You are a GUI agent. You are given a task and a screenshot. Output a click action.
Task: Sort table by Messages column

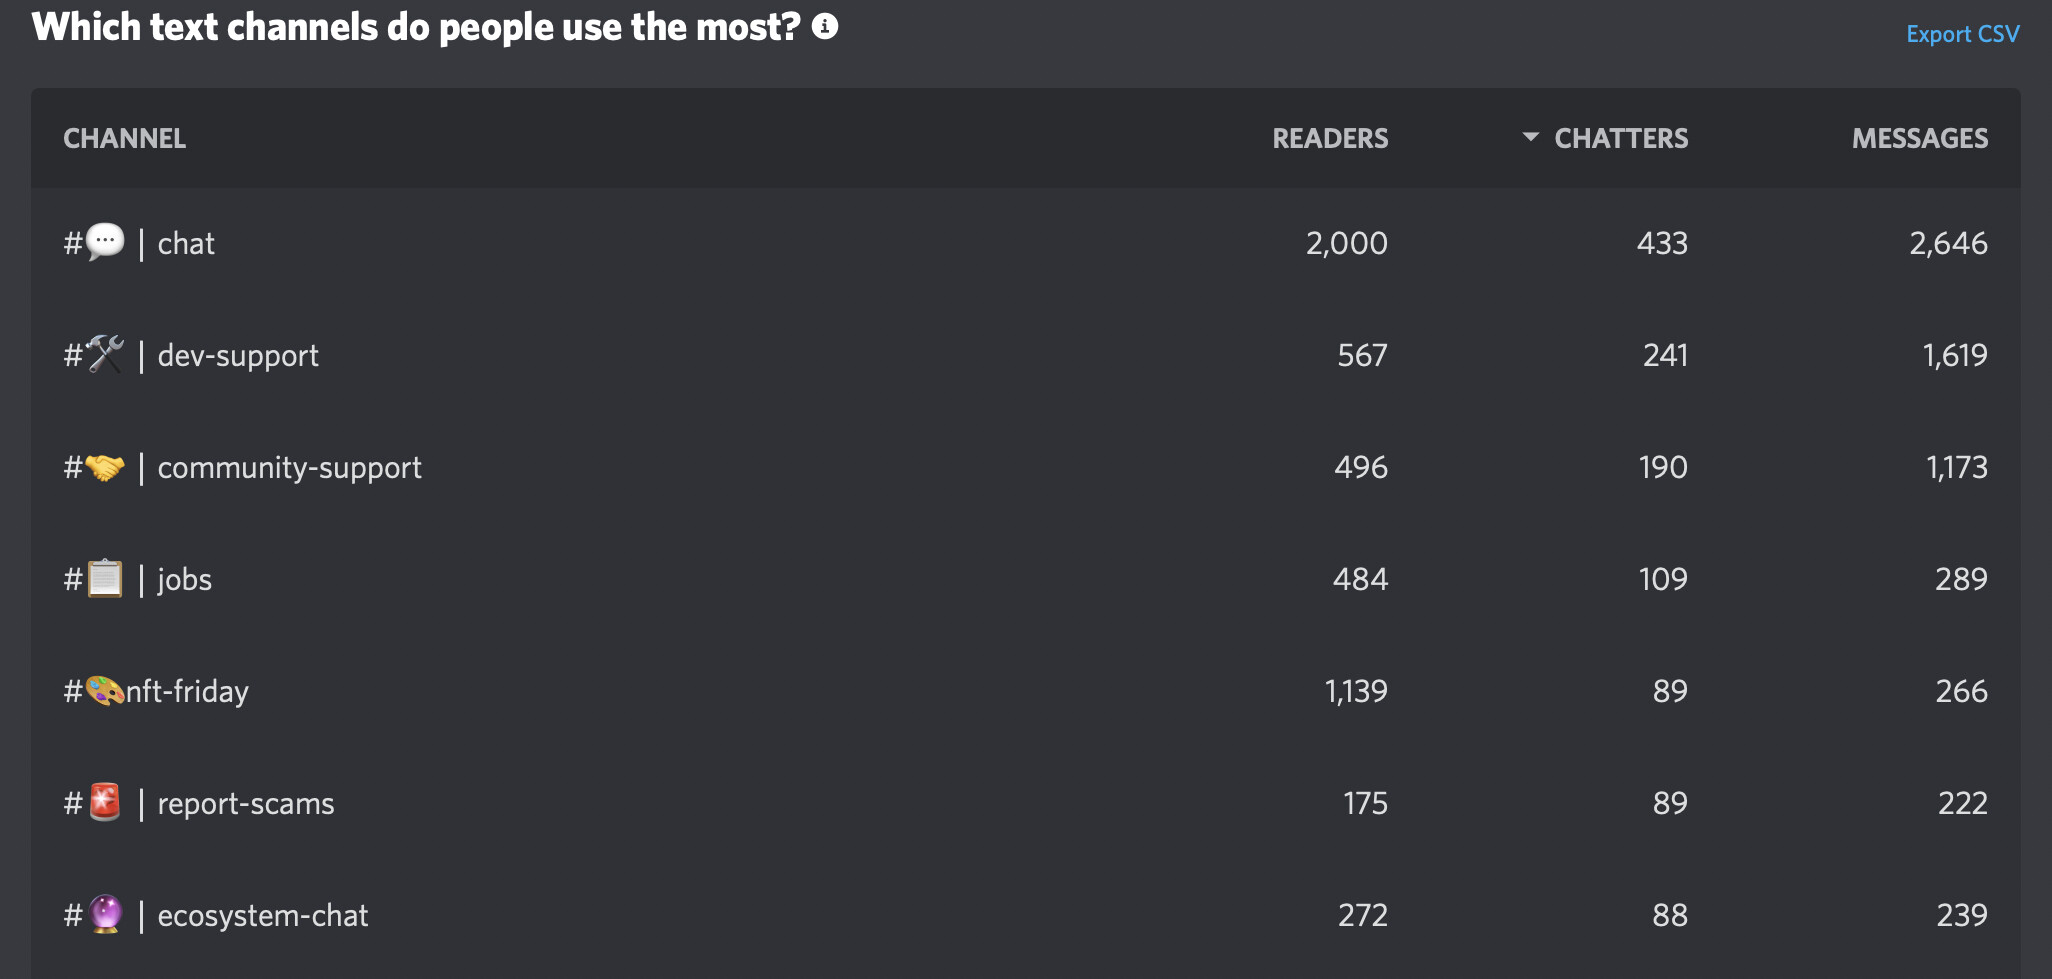(1919, 138)
